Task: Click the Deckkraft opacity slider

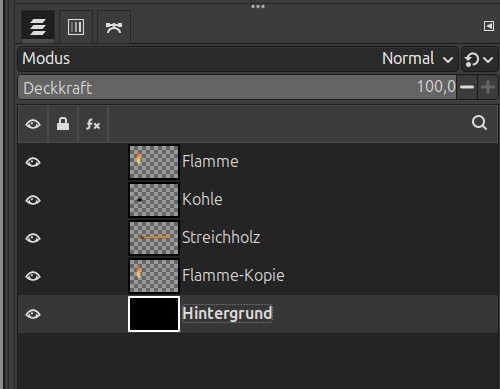Action: coord(237,87)
